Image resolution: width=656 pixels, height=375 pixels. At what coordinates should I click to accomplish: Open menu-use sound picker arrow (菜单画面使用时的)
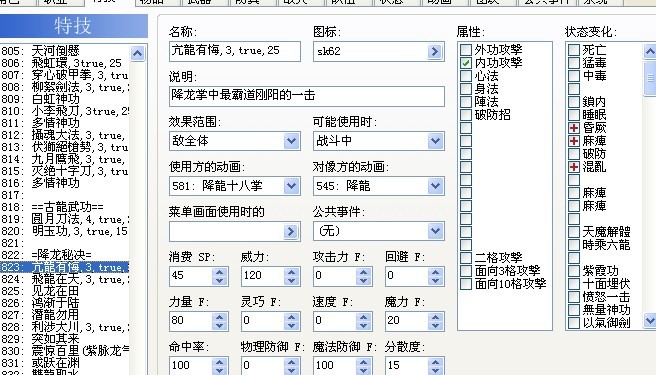click(x=290, y=231)
